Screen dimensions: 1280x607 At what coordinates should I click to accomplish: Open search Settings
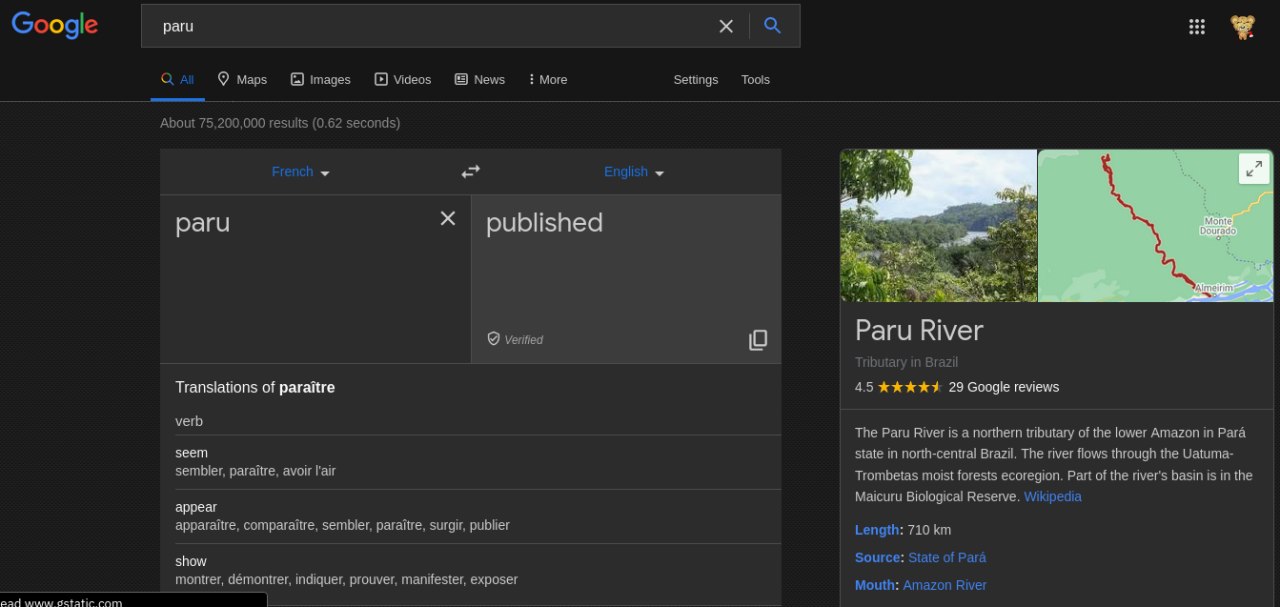(x=695, y=80)
